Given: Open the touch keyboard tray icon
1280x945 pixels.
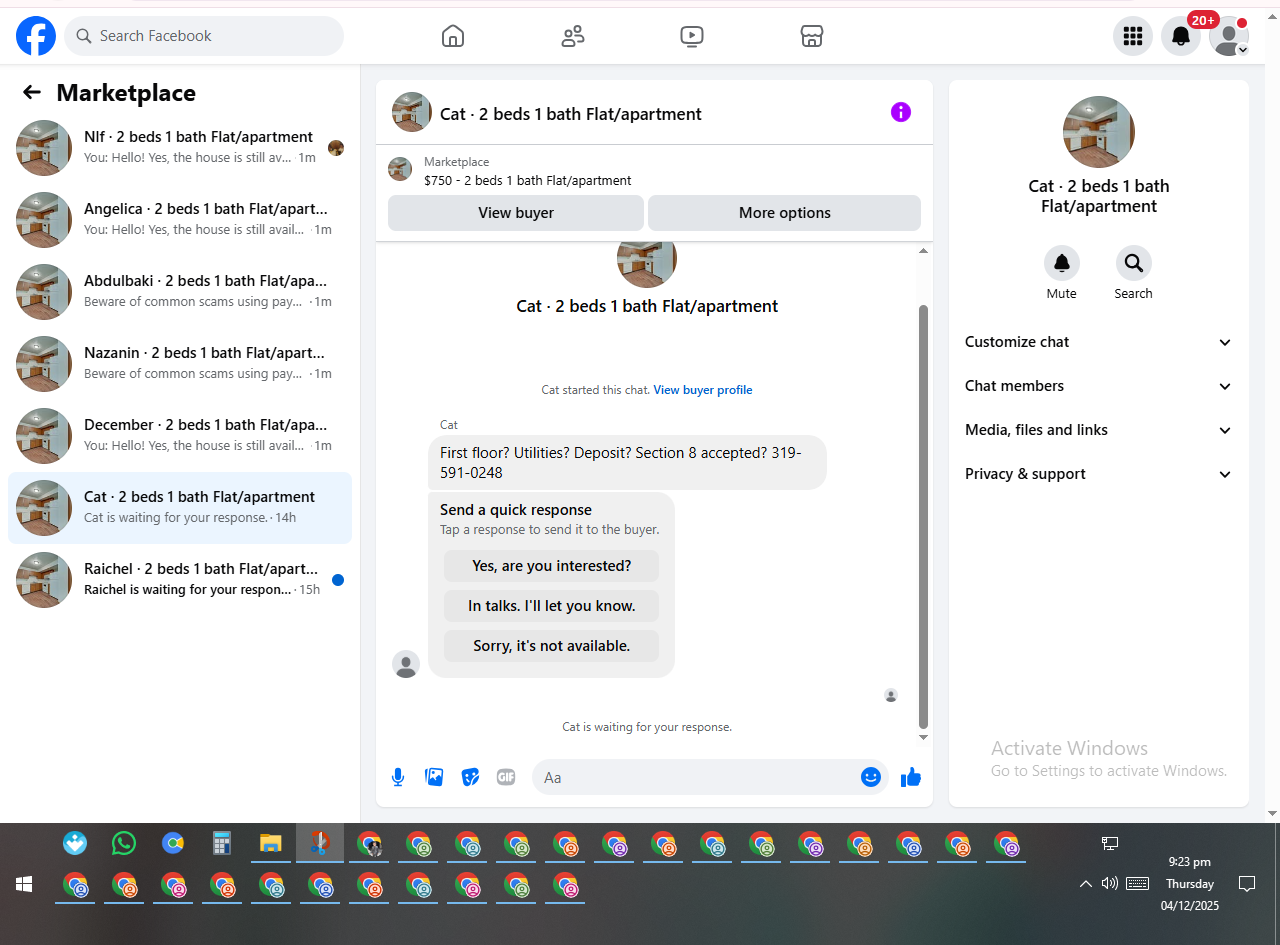Looking at the screenshot, I should pos(1137,883).
